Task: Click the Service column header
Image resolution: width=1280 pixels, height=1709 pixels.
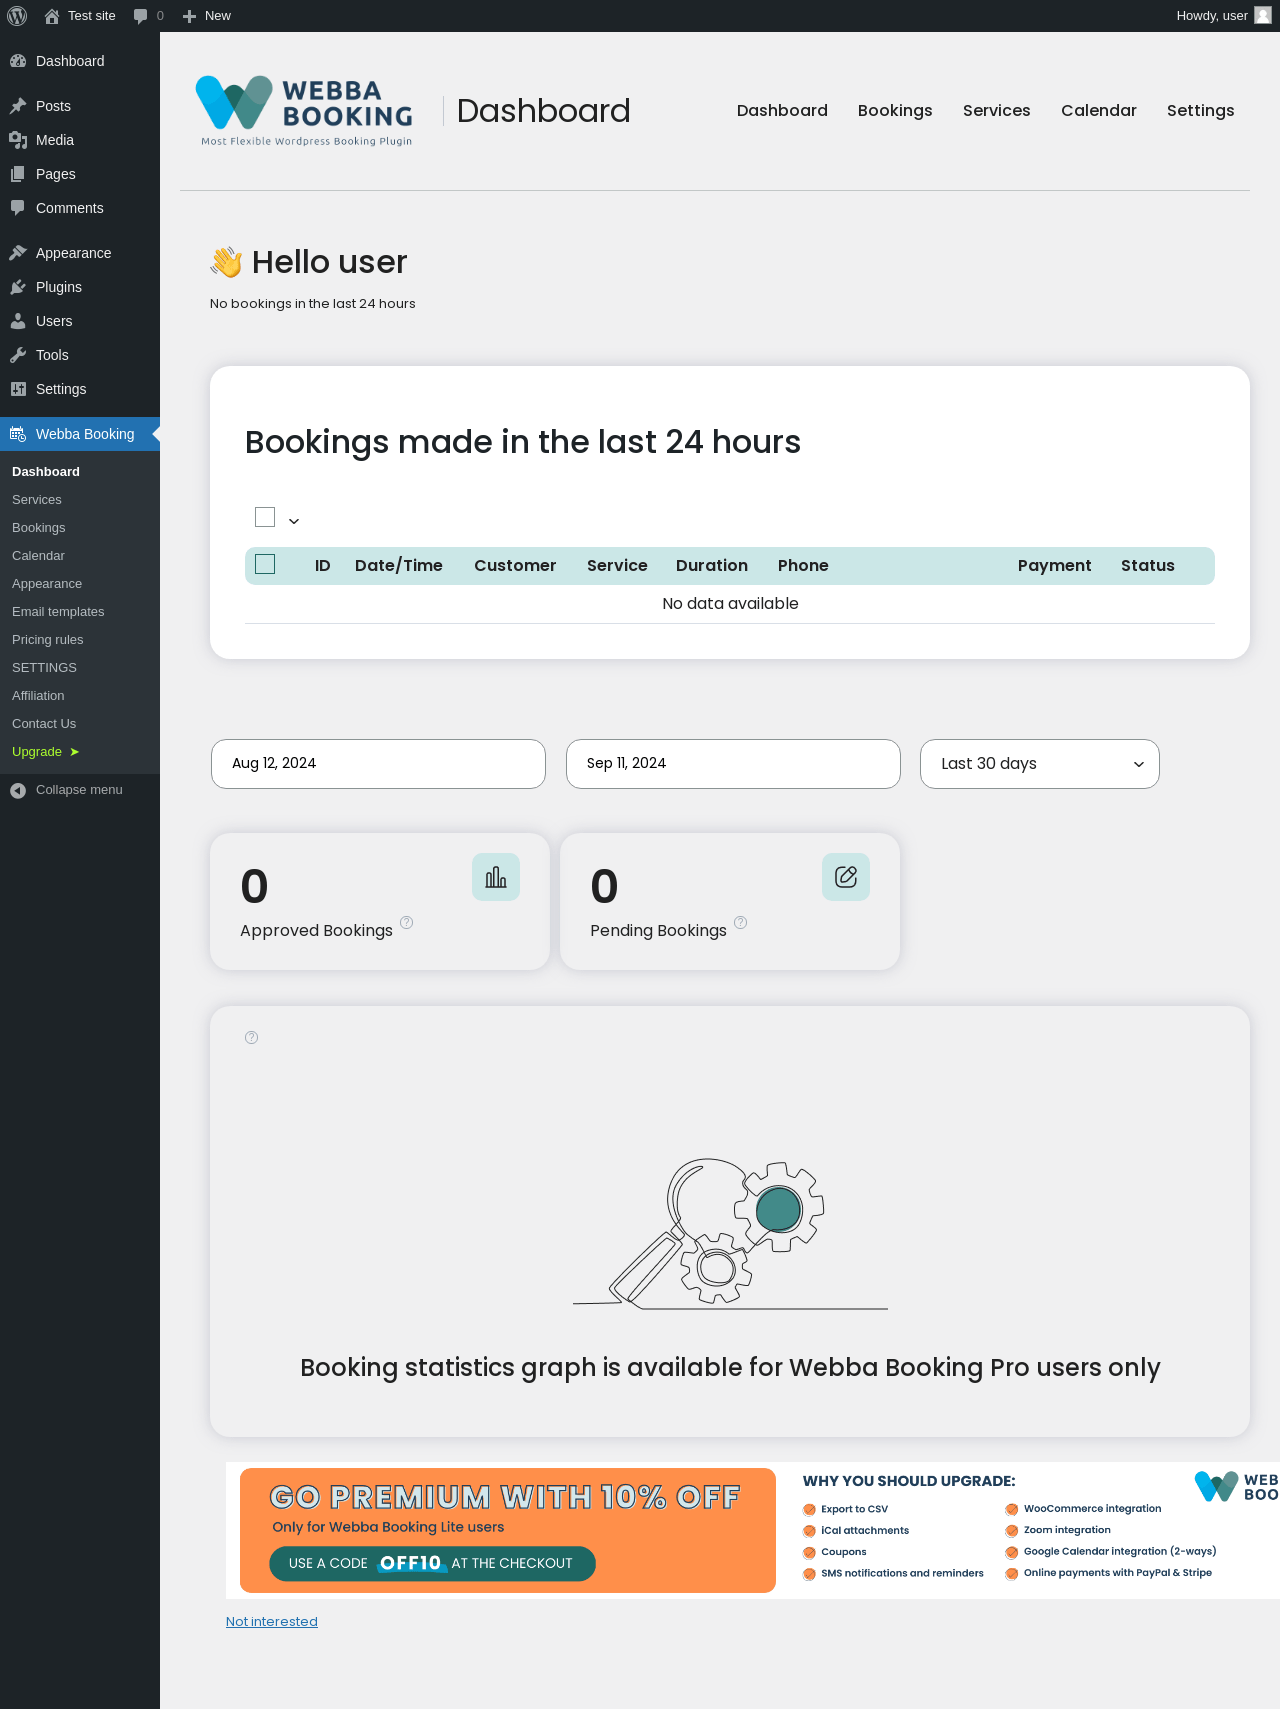Action: (x=617, y=566)
